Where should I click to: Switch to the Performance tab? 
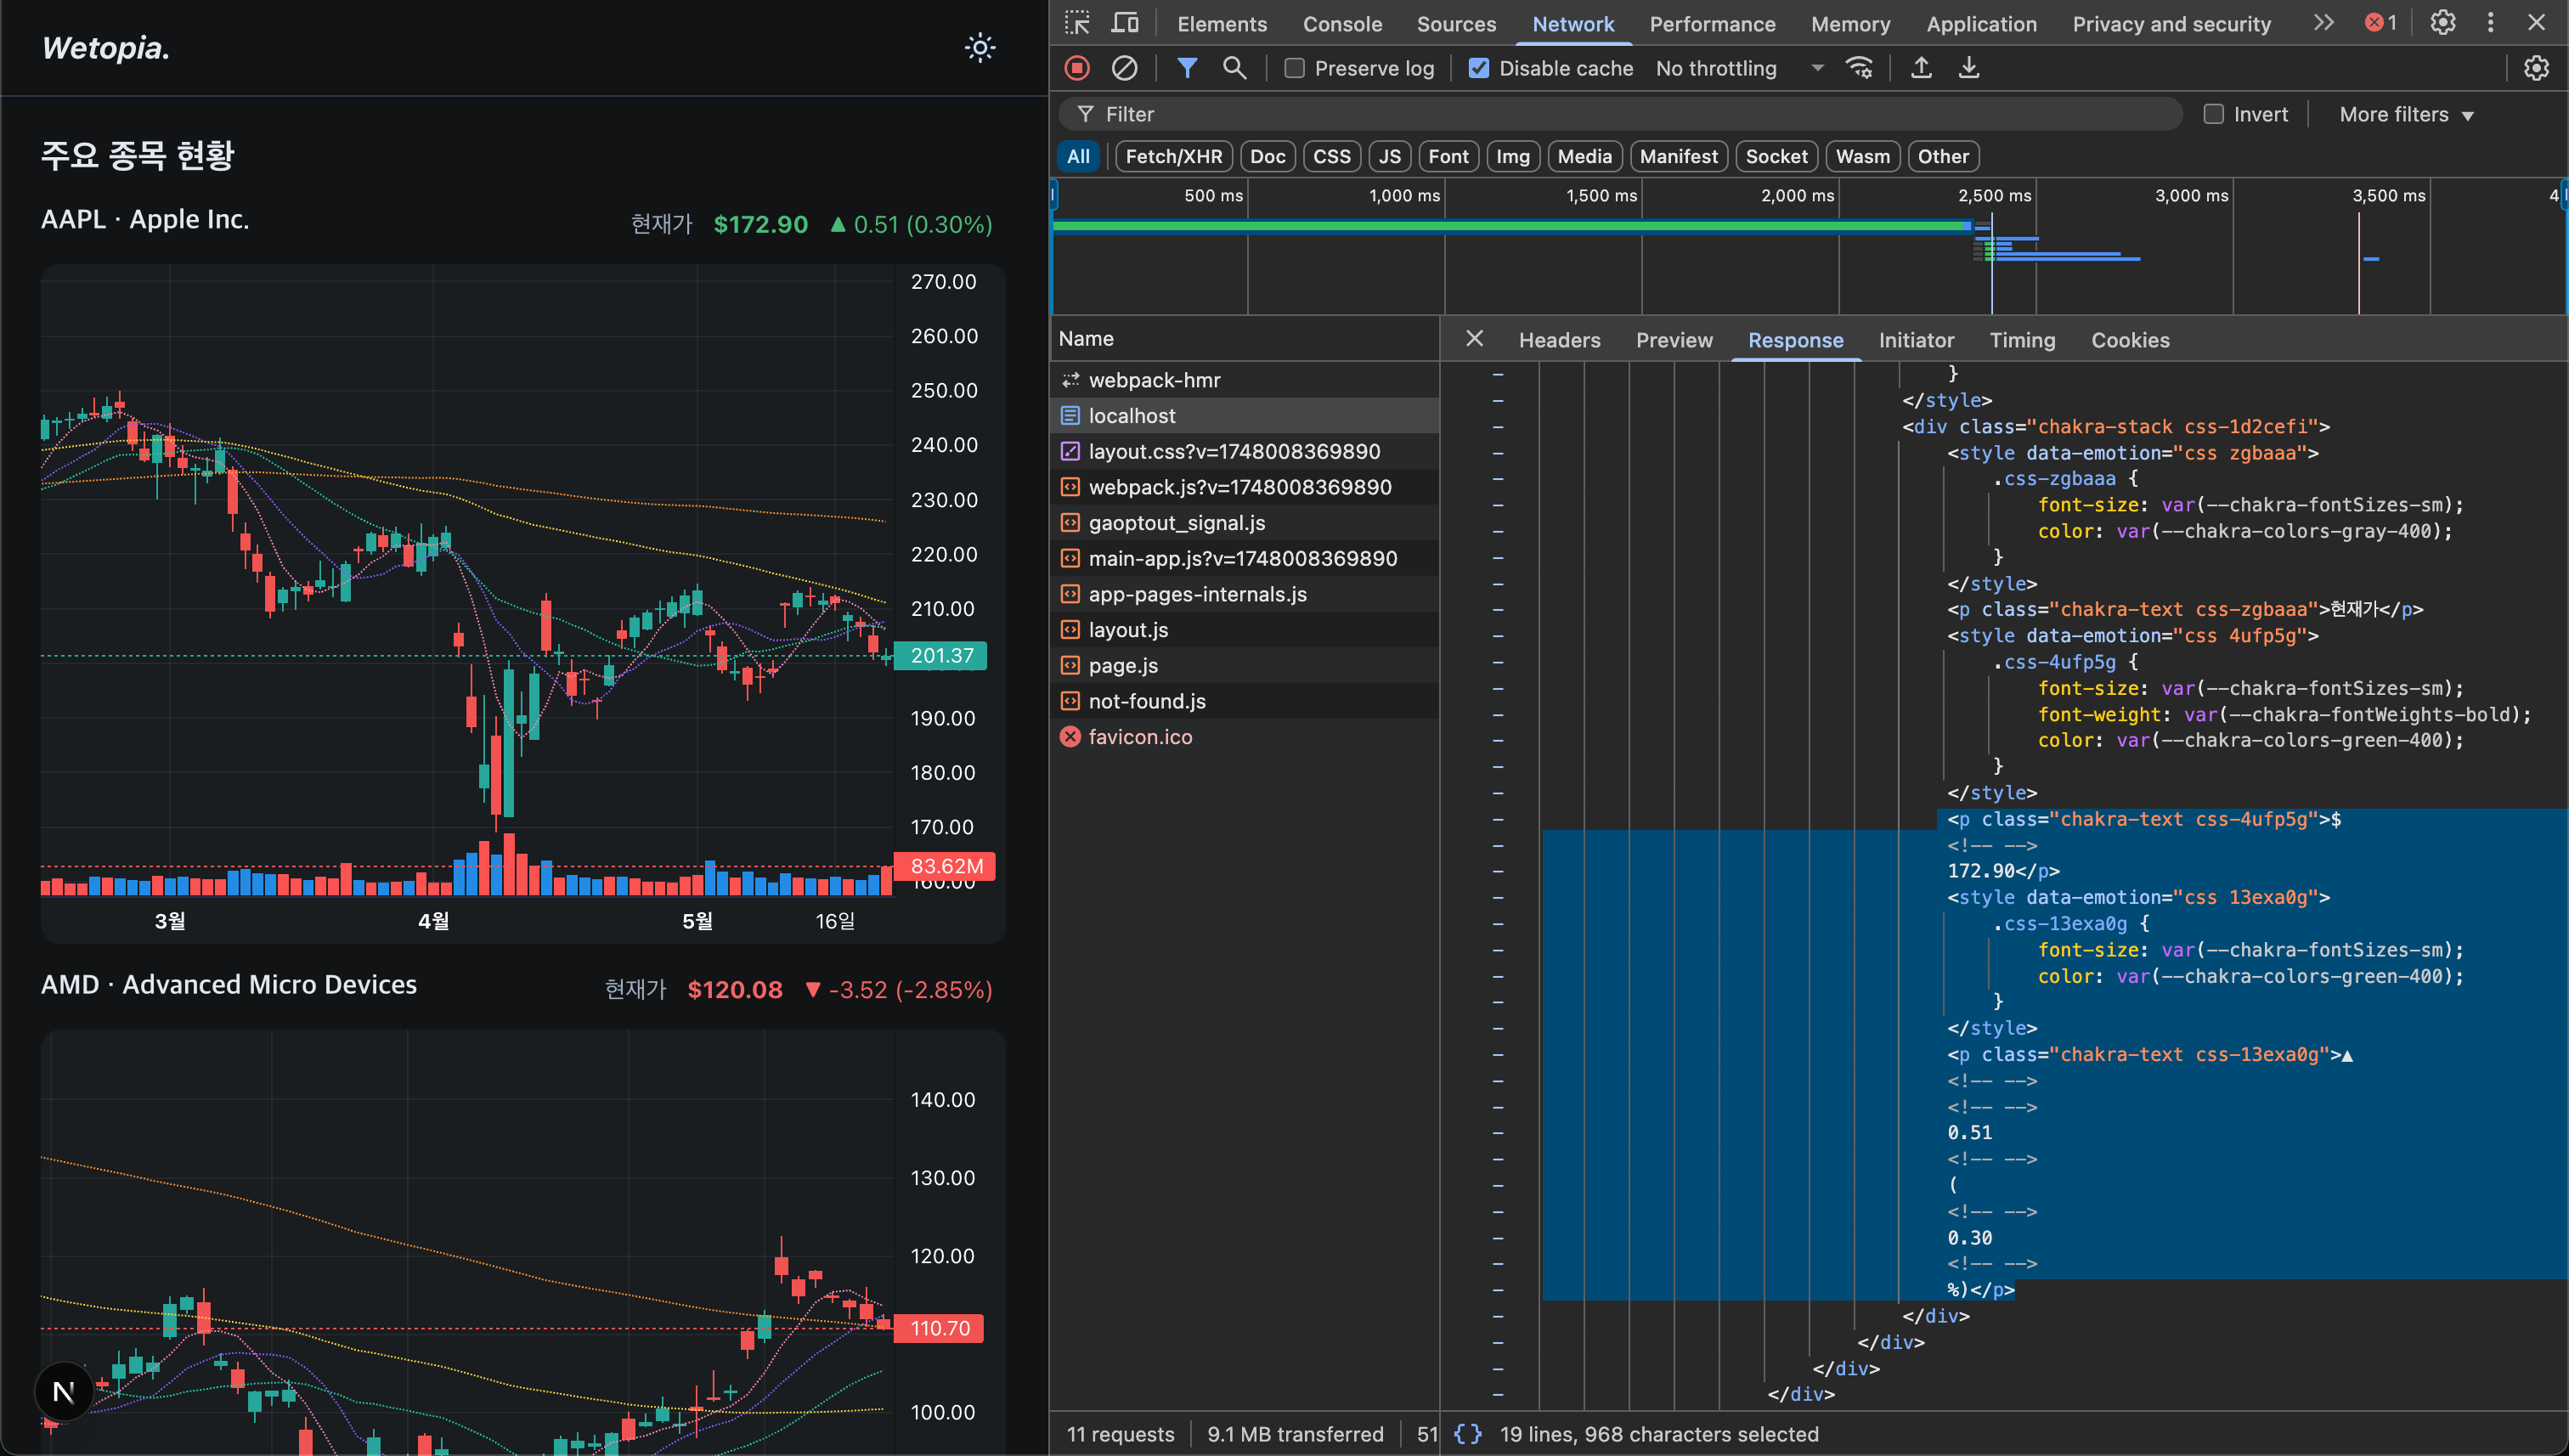pos(1712,24)
